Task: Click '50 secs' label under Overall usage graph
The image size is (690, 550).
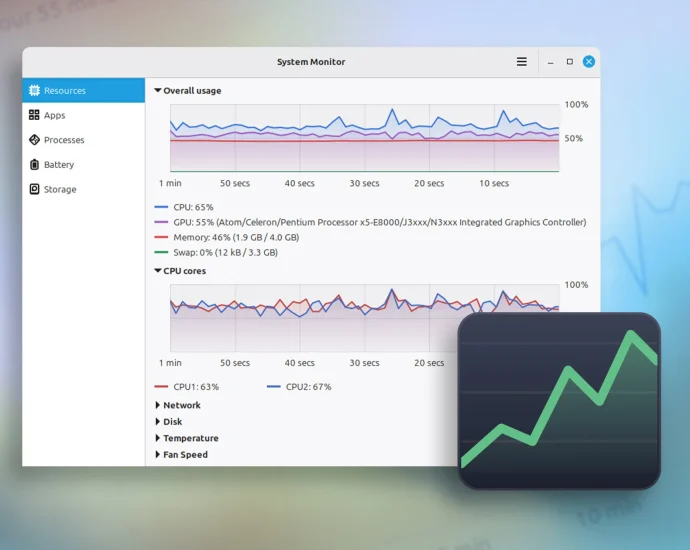Action: tap(235, 183)
